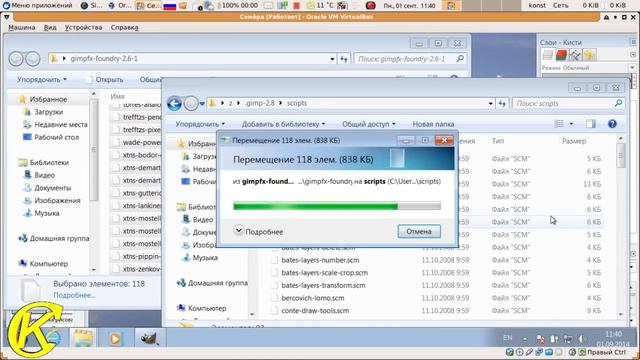Screen dimensions: 640x360
Task: Open Windows Explorer icon in taskbar
Action: click(x=83, y=338)
